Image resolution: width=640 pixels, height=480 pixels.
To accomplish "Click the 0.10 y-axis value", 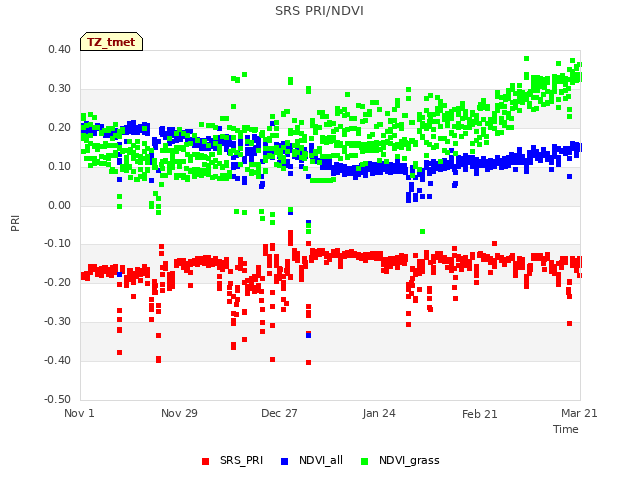I will click(x=60, y=167).
